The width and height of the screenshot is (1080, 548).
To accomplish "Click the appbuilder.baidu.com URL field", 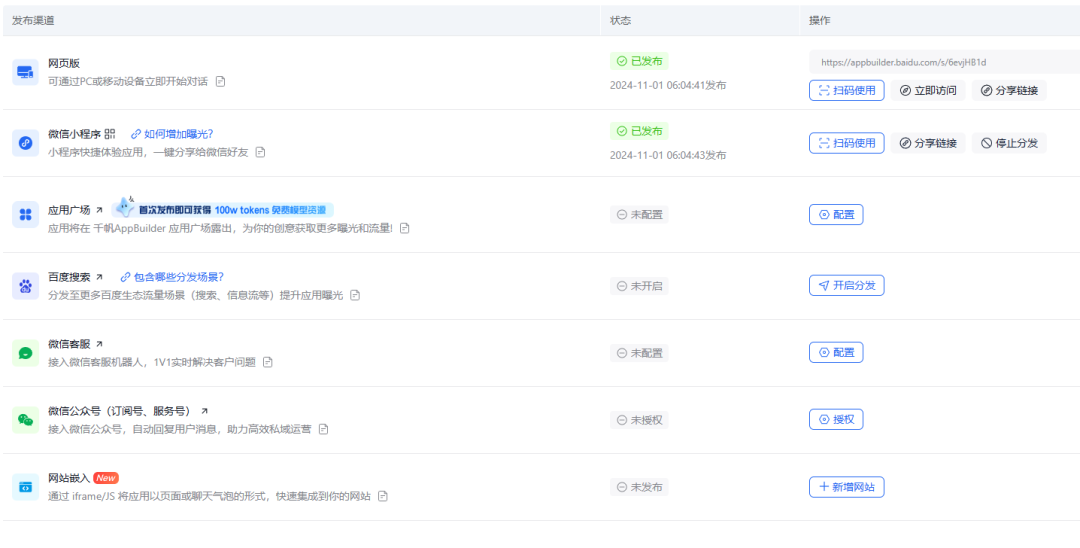I will [944, 62].
